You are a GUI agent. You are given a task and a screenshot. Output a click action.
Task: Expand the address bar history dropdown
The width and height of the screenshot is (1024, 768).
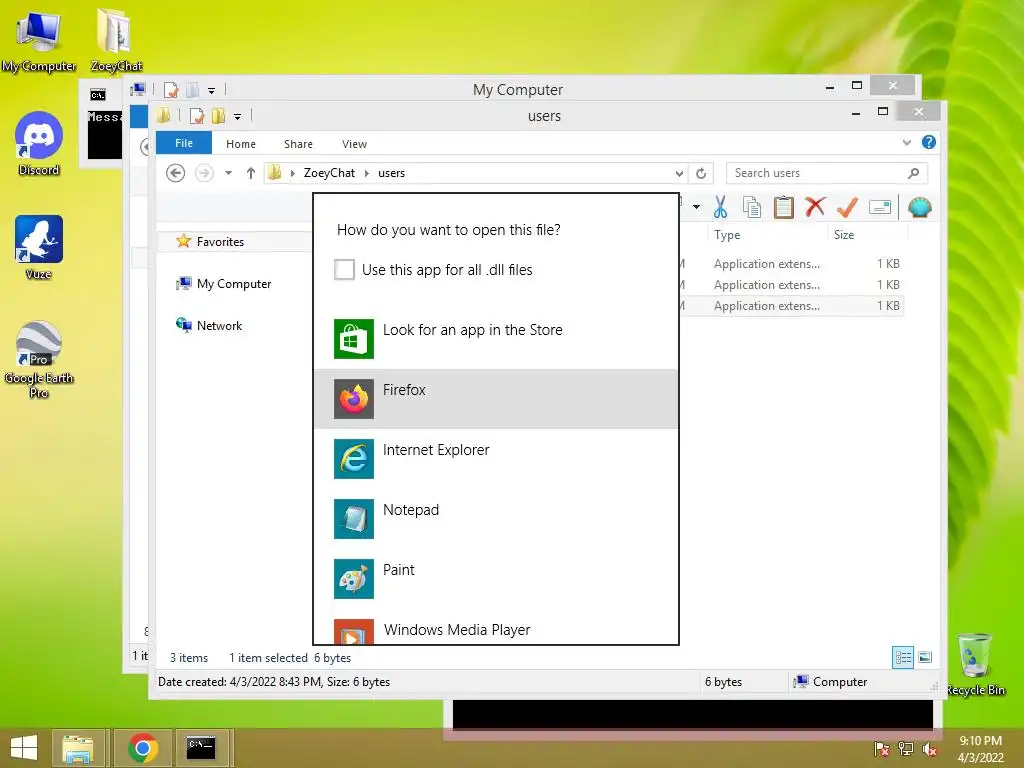pos(679,173)
